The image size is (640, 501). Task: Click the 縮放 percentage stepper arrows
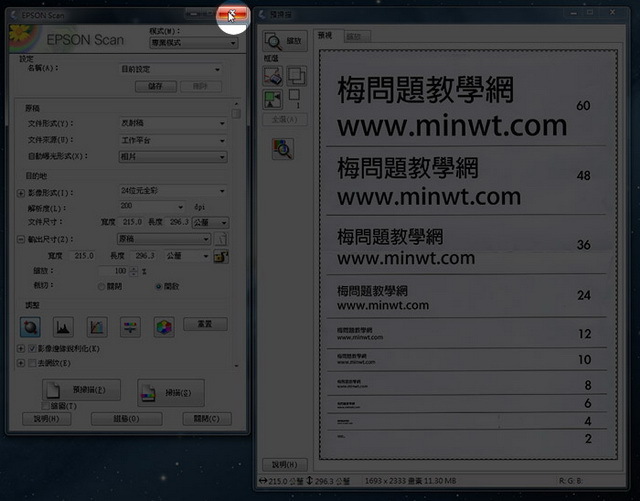click(134, 271)
